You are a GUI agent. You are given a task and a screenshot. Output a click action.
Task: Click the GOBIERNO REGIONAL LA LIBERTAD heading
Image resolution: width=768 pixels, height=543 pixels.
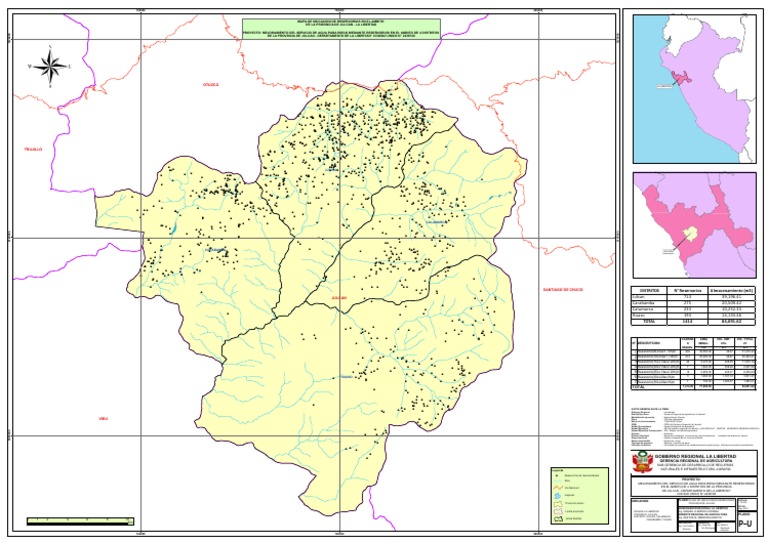[x=696, y=456]
